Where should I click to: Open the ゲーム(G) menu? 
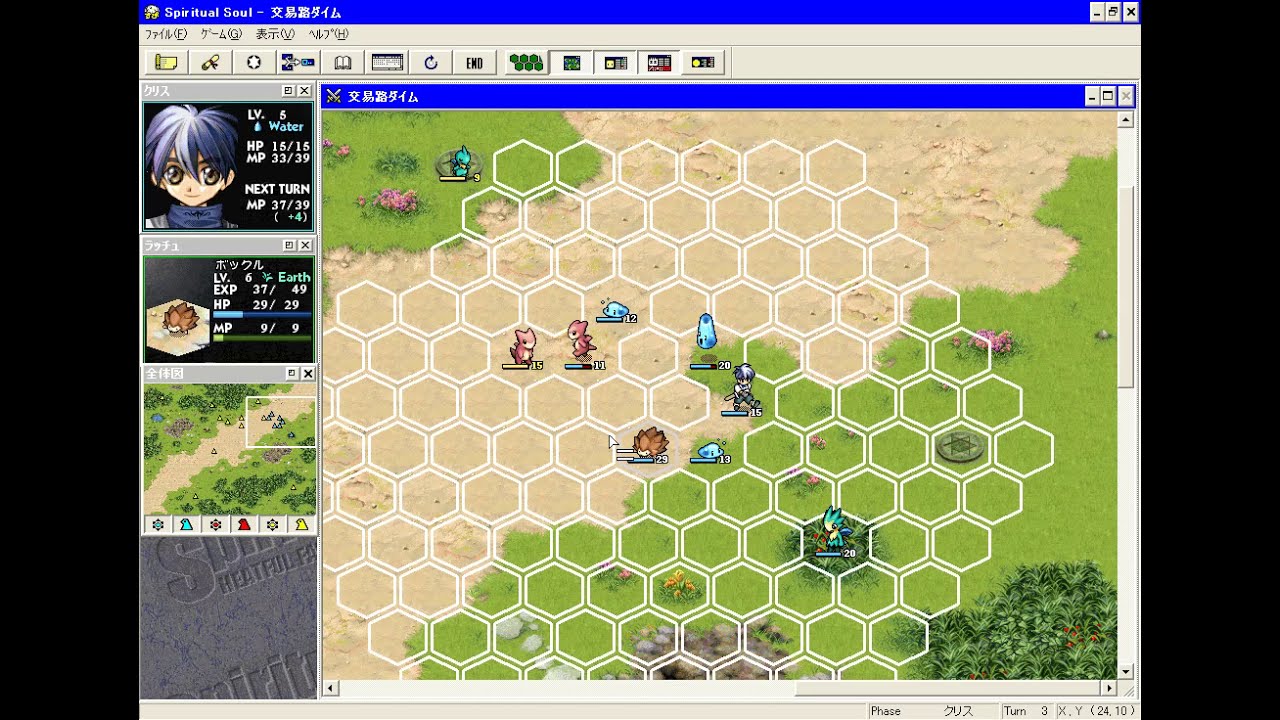point(221,34)
